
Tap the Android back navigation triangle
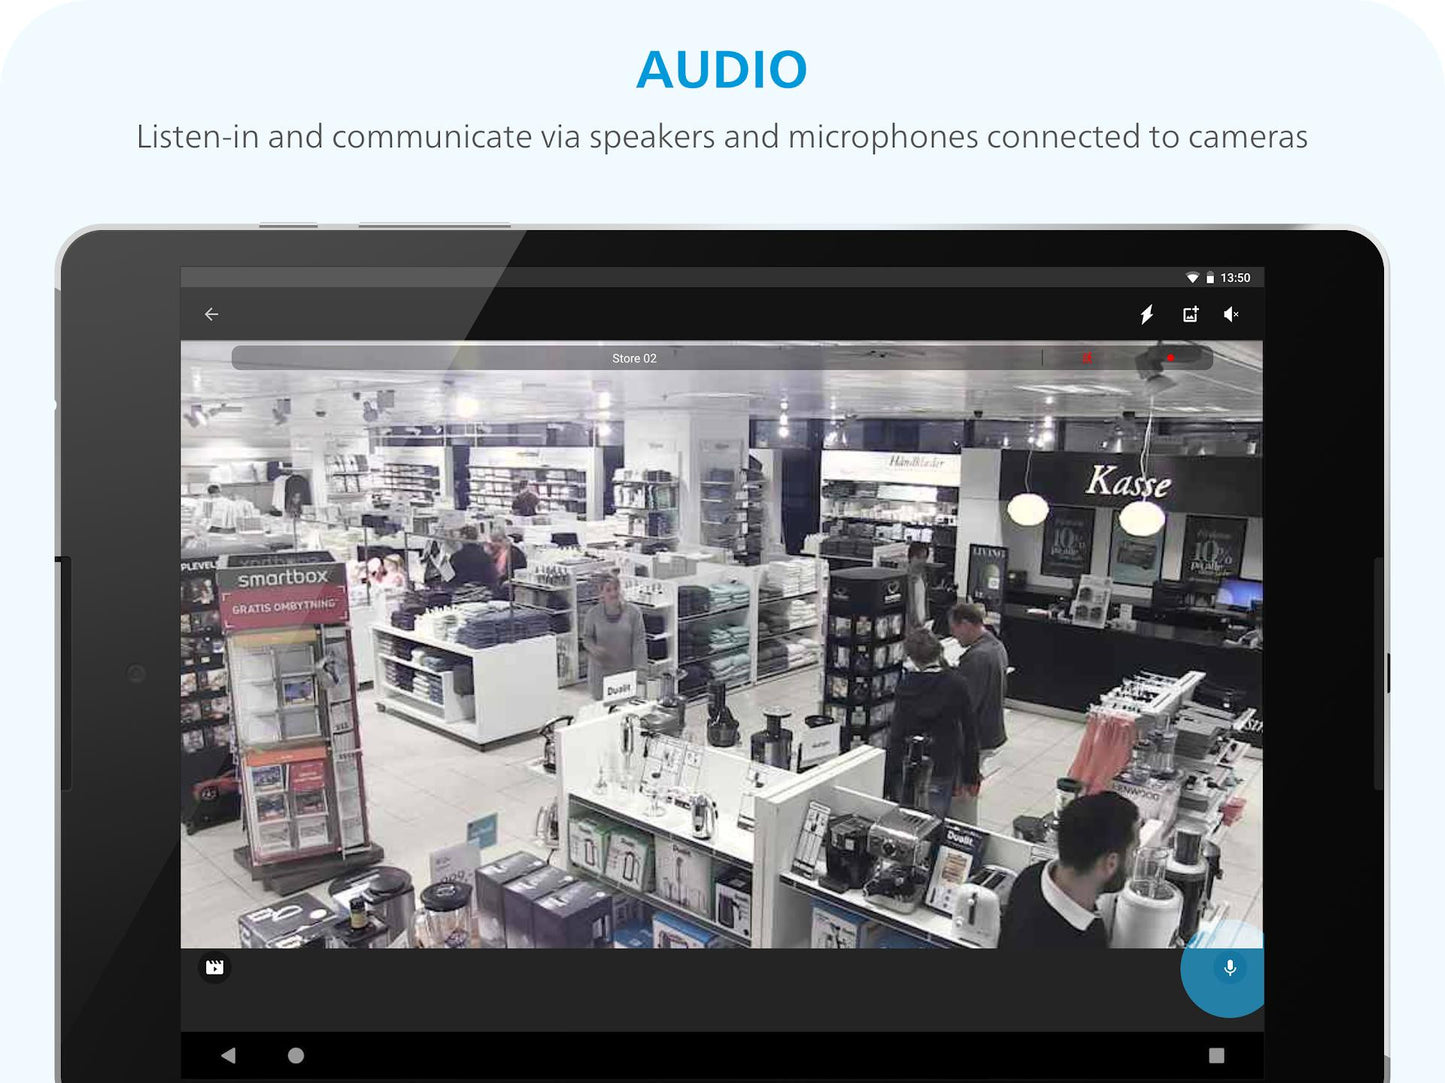[x=228, y=1055]
